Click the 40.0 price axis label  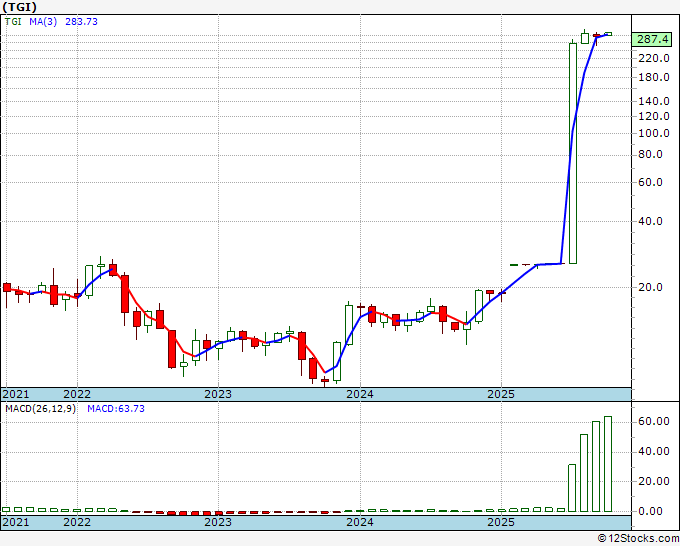(651, 221)
